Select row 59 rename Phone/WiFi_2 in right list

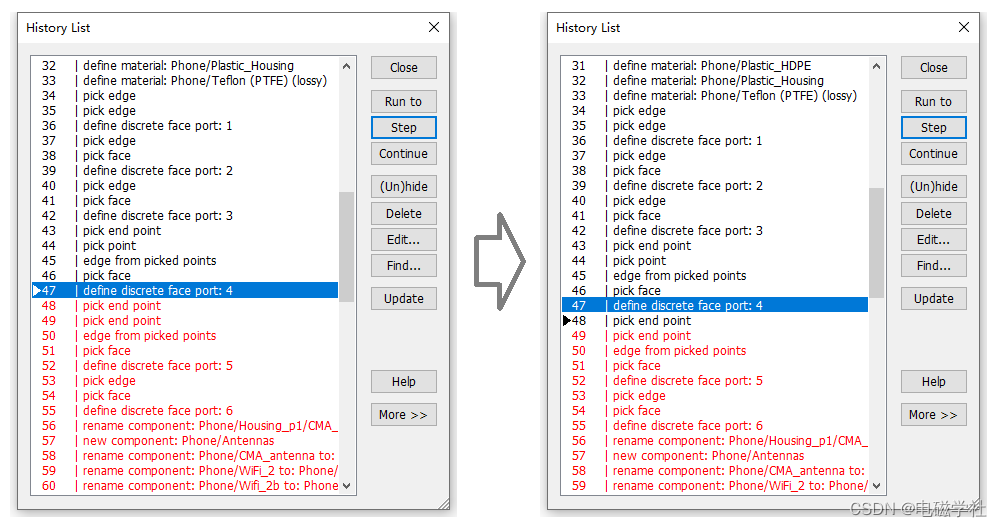tap(715, 486)
